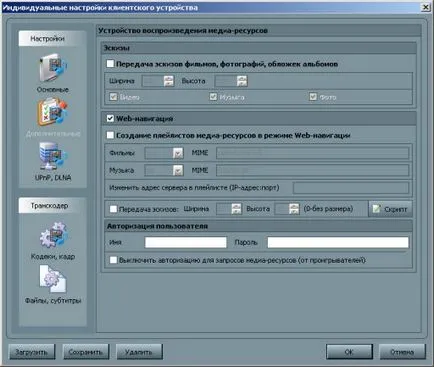
Task: Click the Имя authorization input field
Action: (186, 242)
